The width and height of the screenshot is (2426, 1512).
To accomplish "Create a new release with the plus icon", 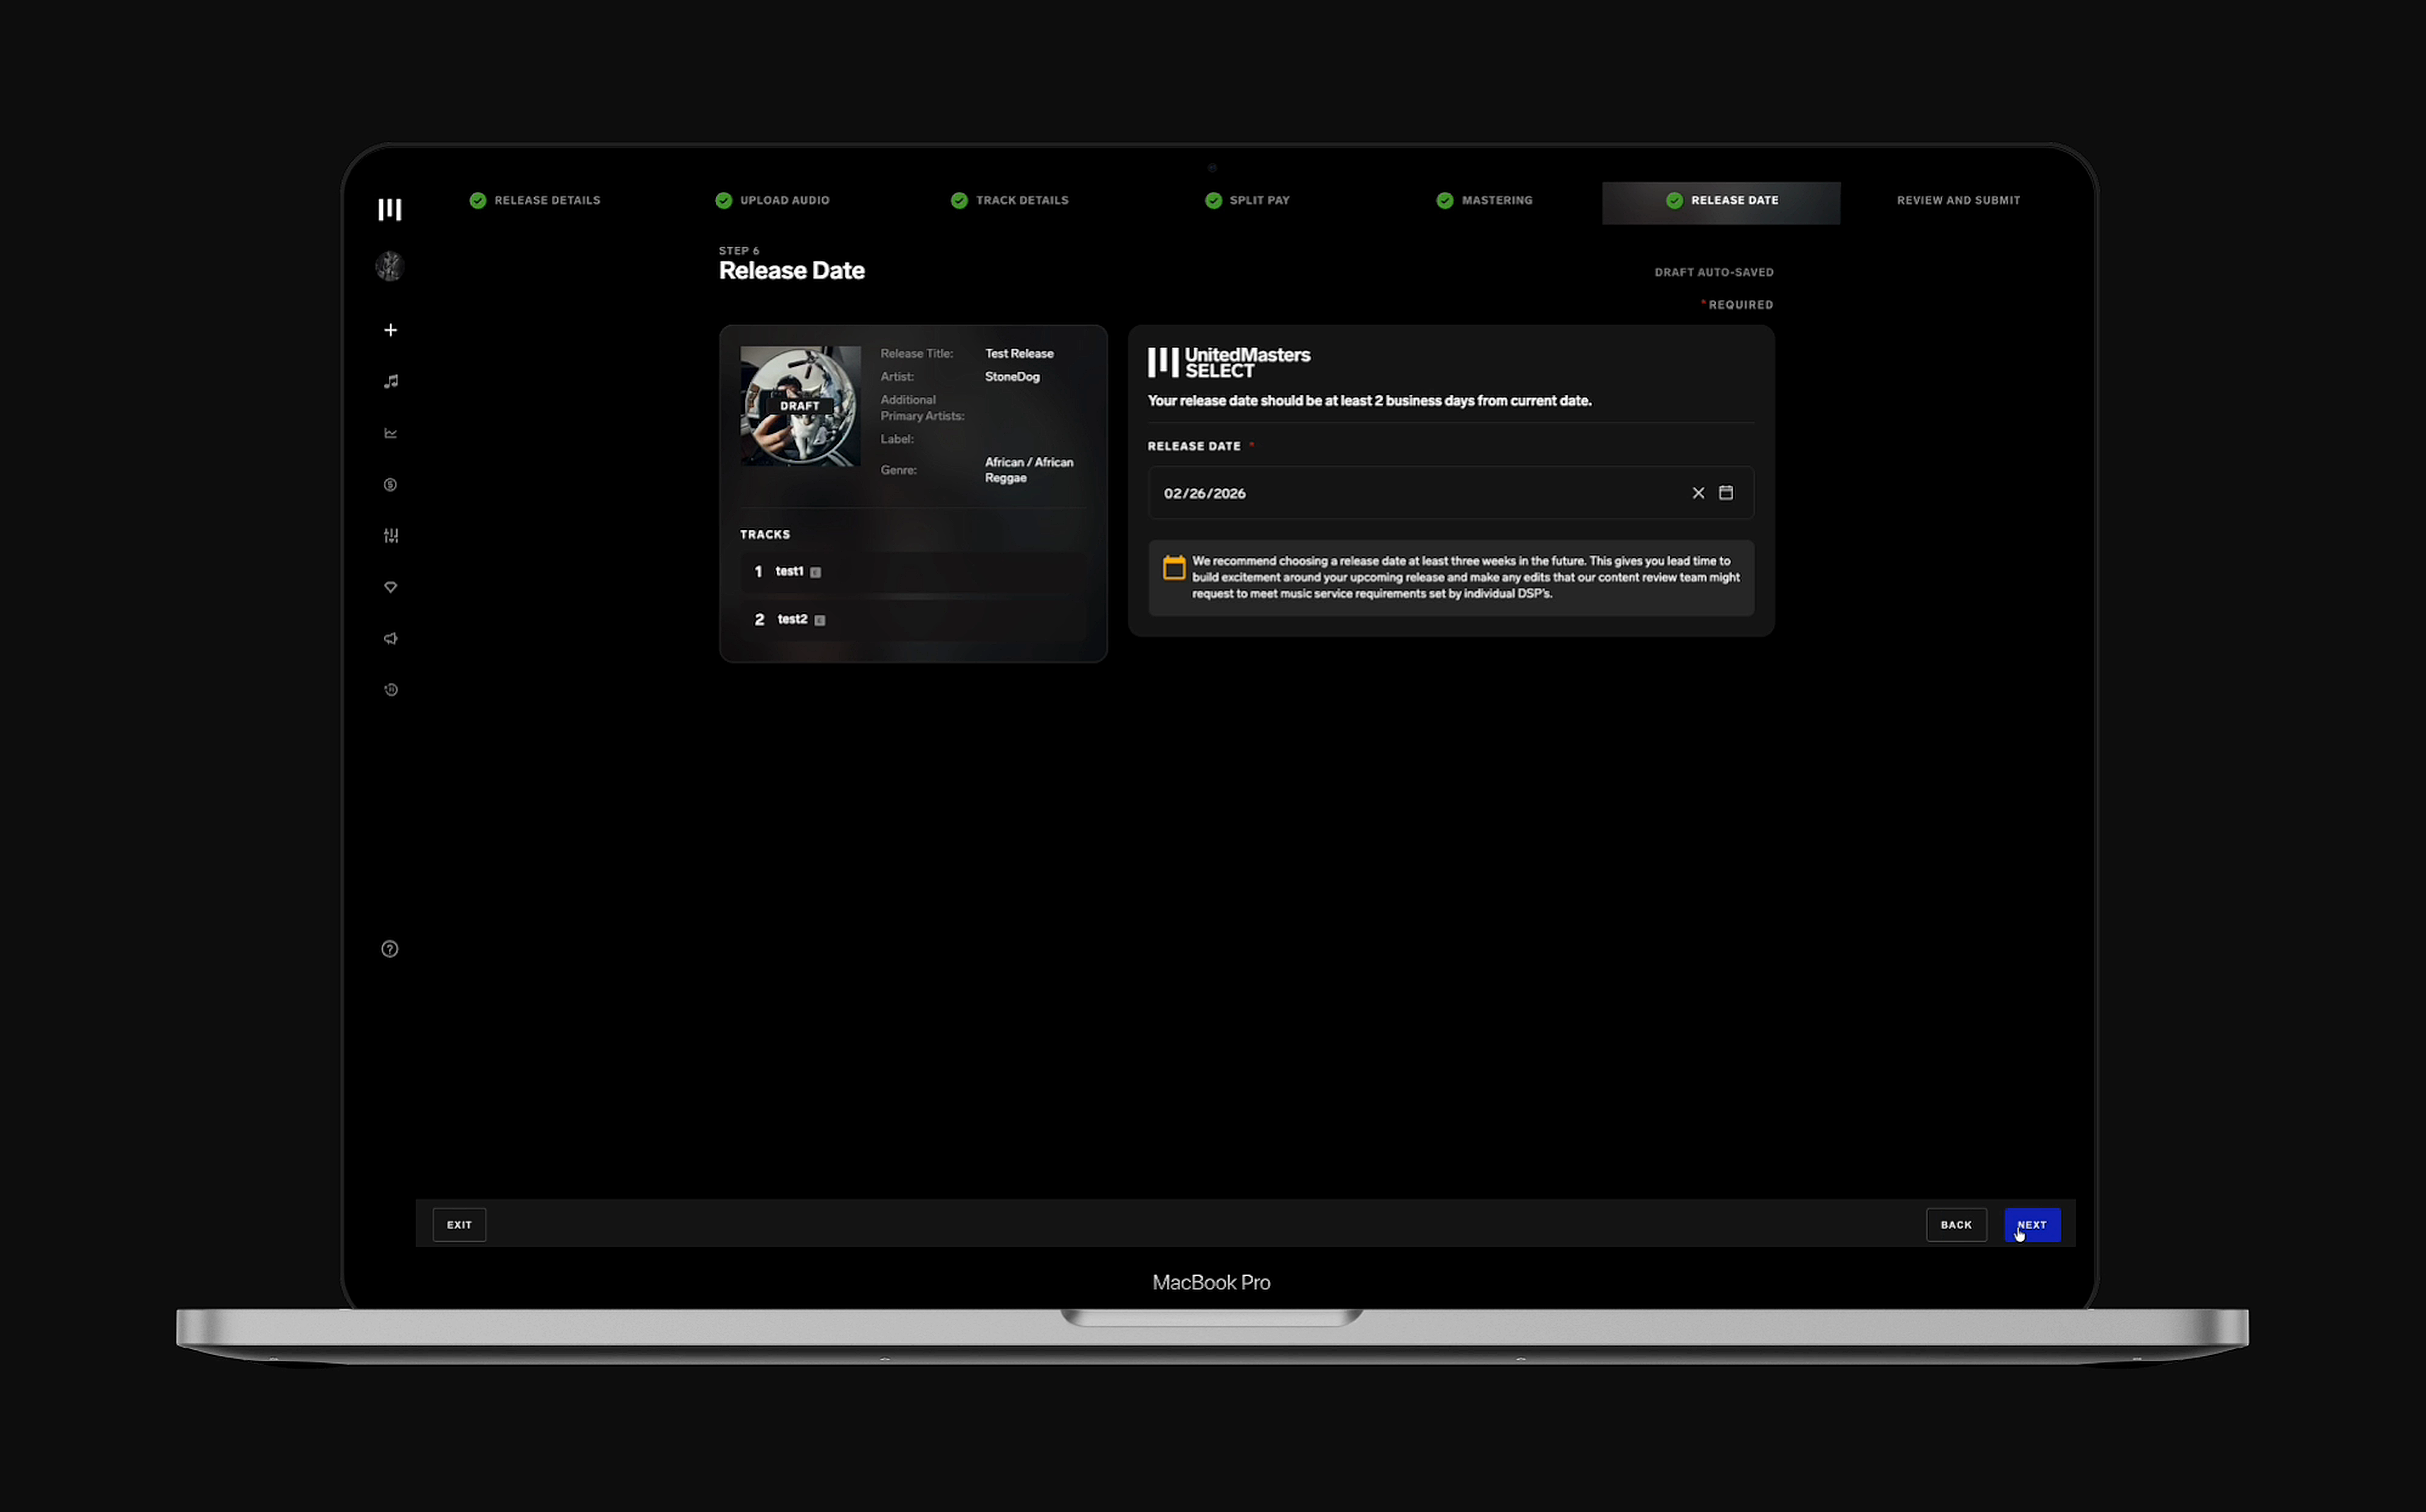I will pos(390,330).
